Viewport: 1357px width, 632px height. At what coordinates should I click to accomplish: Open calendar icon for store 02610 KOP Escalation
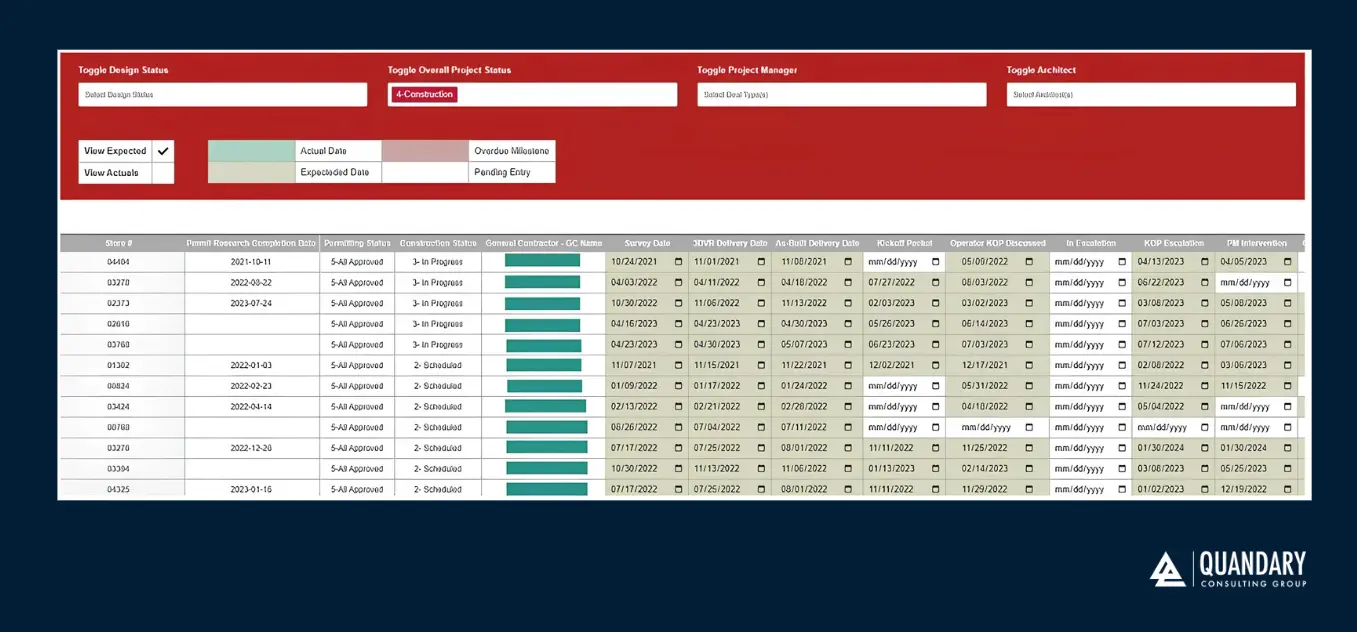(x=1205, y=324)
